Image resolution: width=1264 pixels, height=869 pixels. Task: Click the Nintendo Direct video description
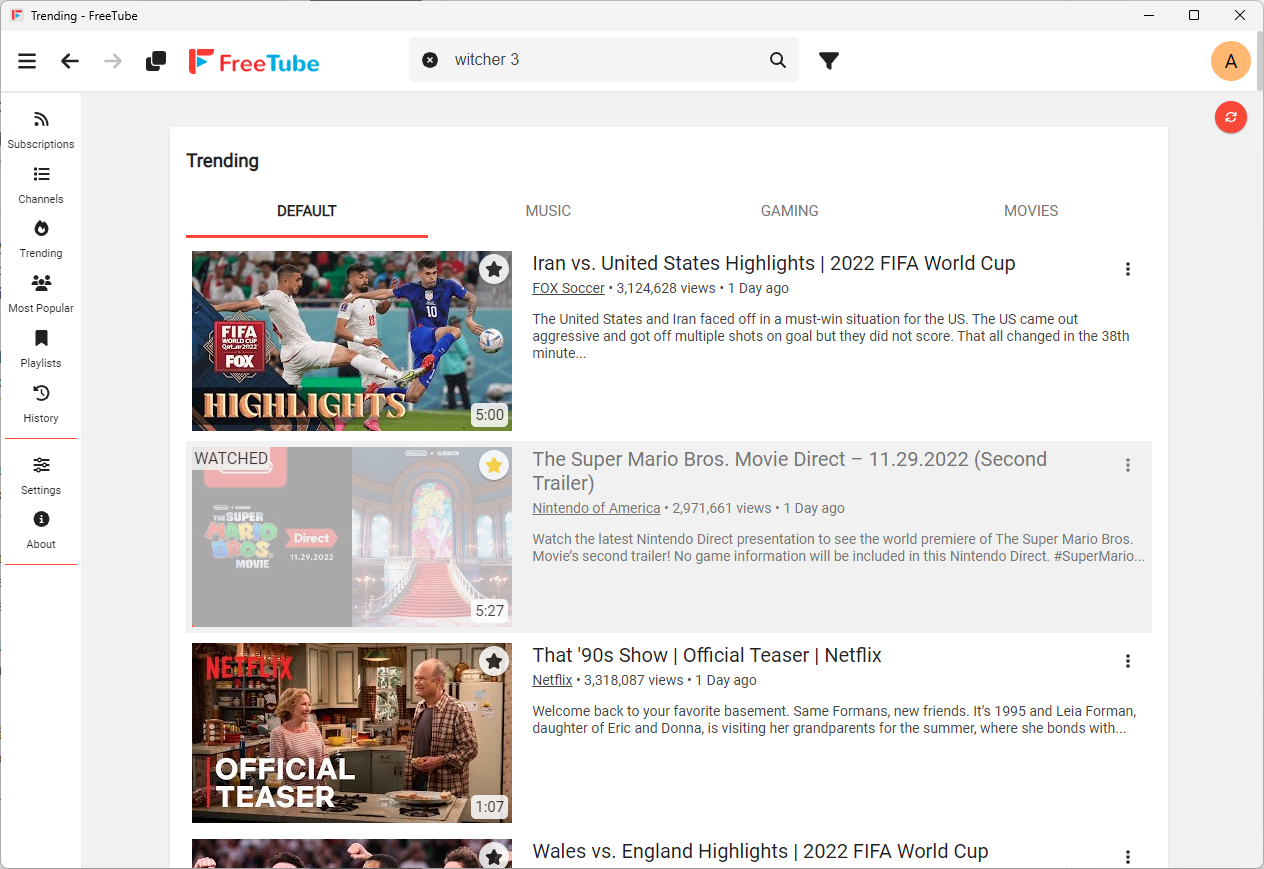tap(838, 548)
